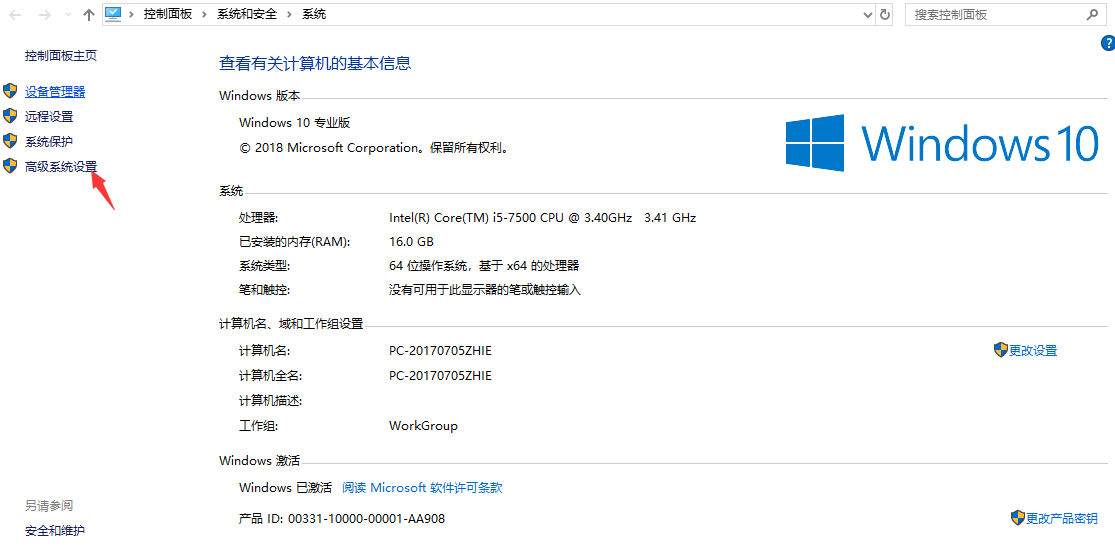The height and width of the screenshot is (548, 1115).
Task: Select 系统和安全 in the breadcrumb
Action: pos(247,14)
